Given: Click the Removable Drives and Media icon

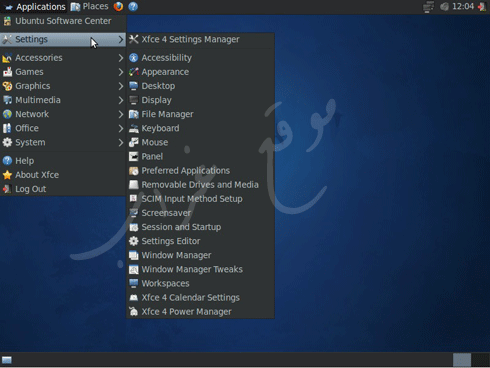Looking at the screenshot, I should point(134,184).
